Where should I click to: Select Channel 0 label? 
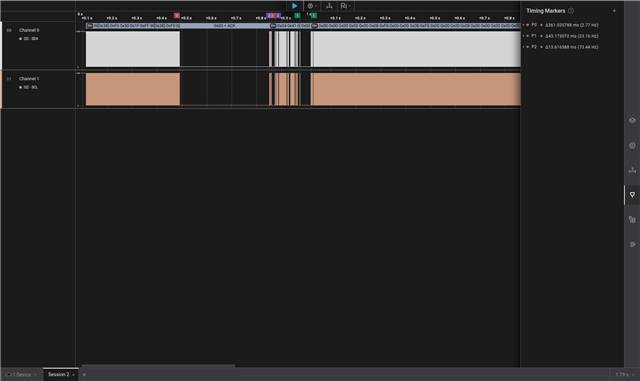[x=29, y=30]
